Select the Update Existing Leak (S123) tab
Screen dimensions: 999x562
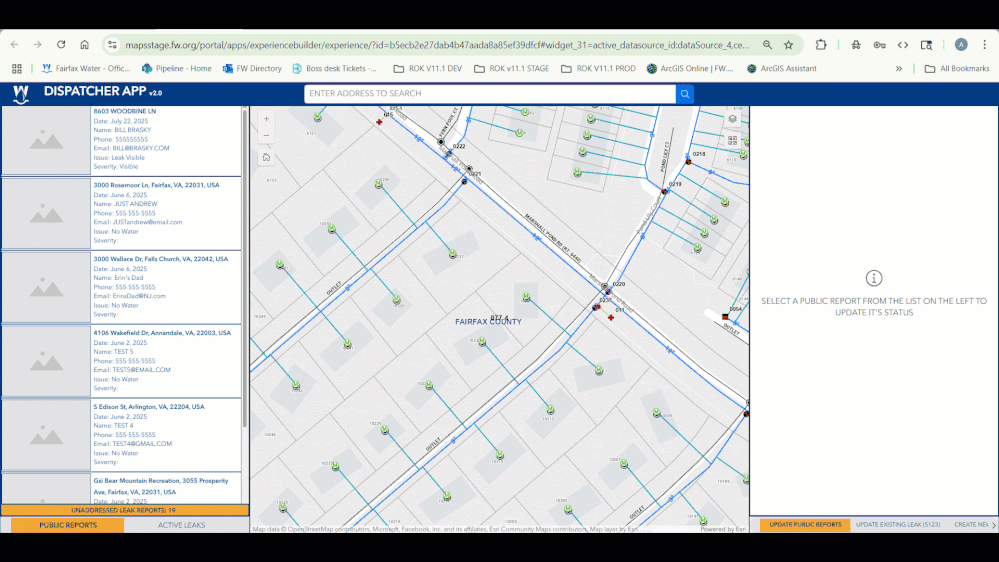pos(898,524)
